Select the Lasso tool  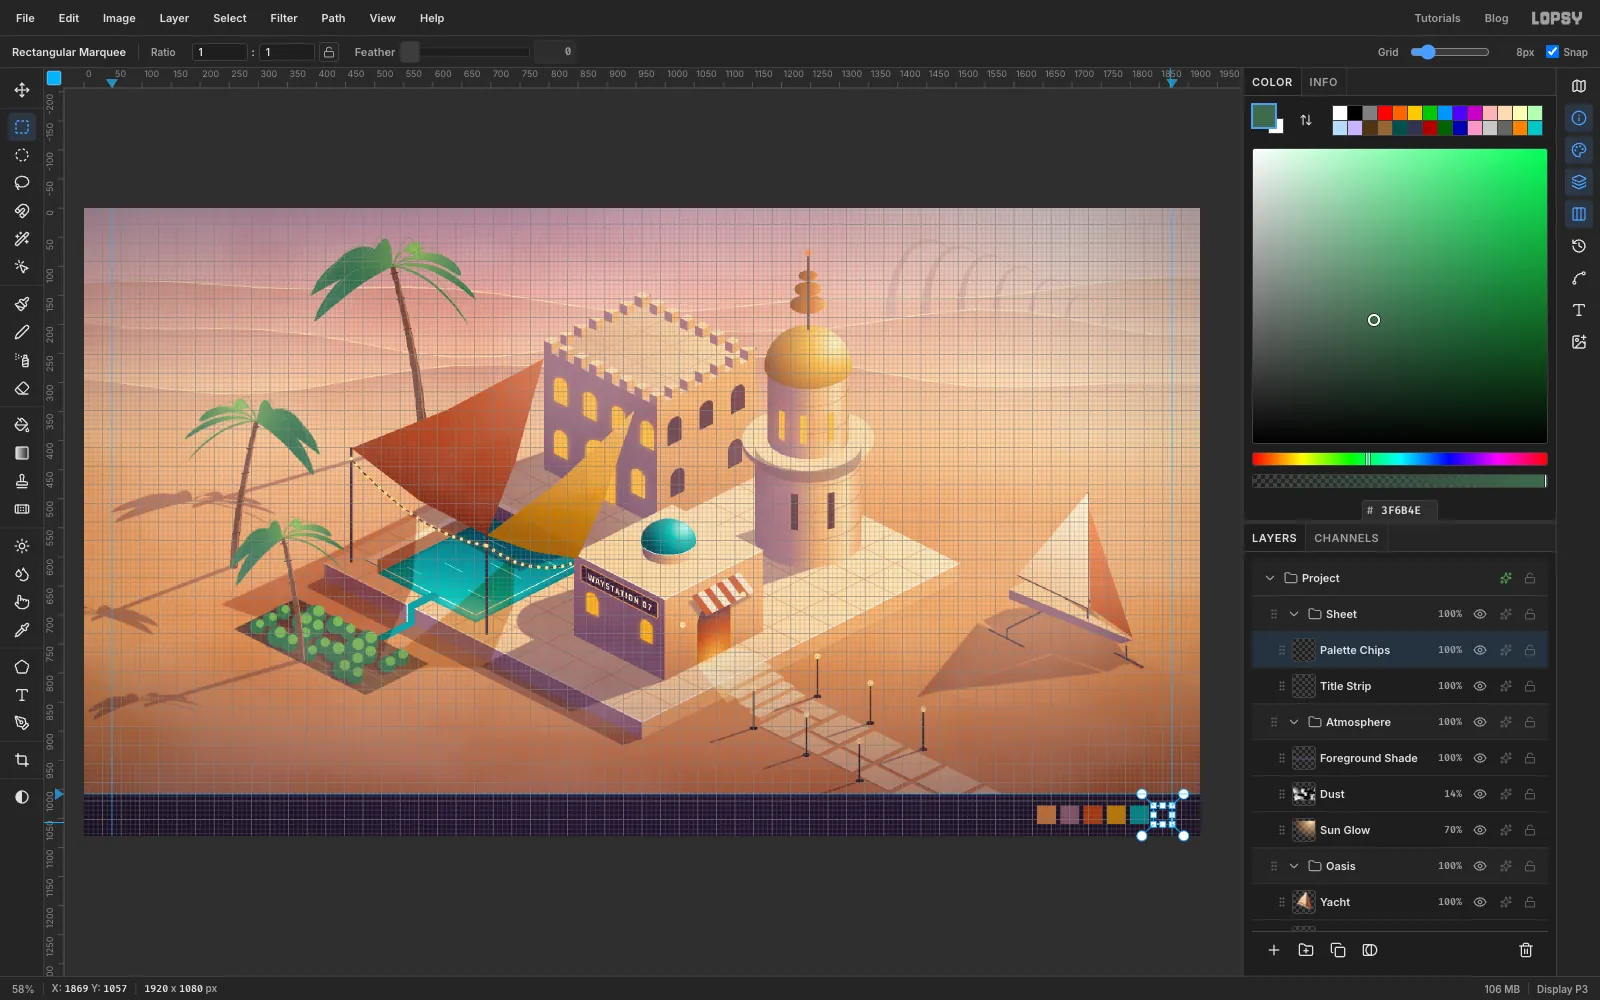[x=22, y=183]
